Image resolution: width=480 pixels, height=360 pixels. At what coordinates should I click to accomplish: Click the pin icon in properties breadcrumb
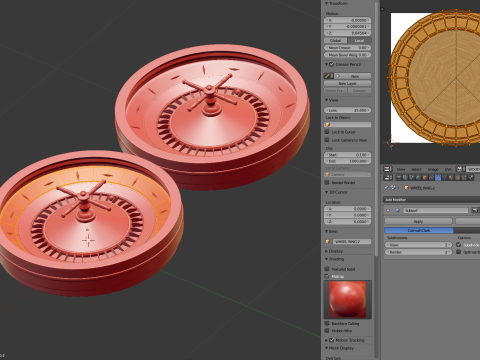click(x=386, y=188)
